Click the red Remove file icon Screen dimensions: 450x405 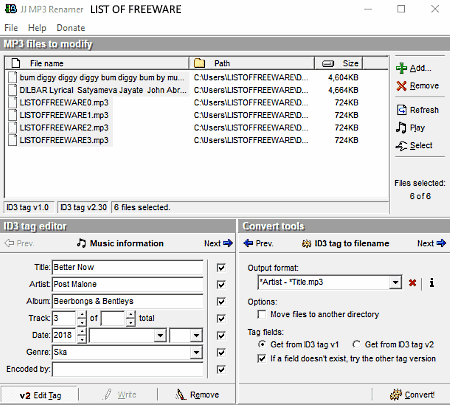(401, 86)
